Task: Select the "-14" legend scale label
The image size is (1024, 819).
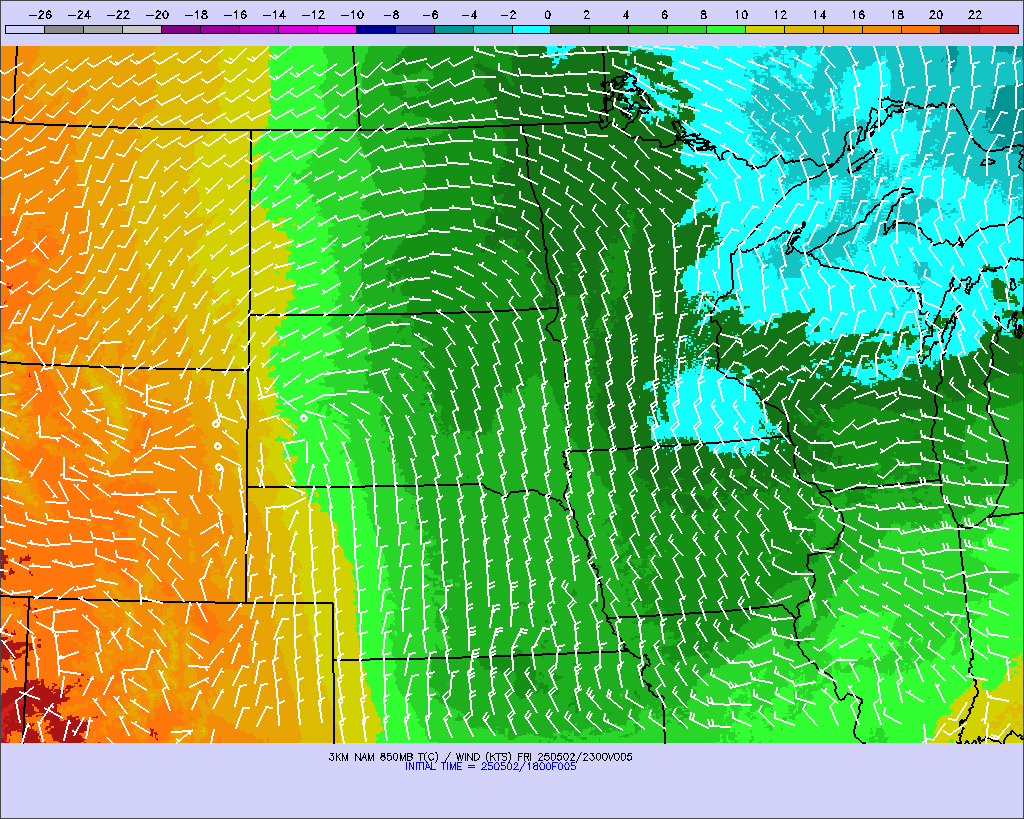Action: 274,14
